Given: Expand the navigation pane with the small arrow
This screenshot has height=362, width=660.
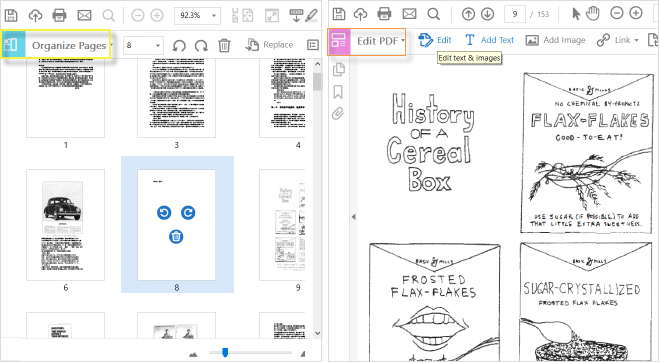Looking at the screenshot, I should [x=354, y=217].
